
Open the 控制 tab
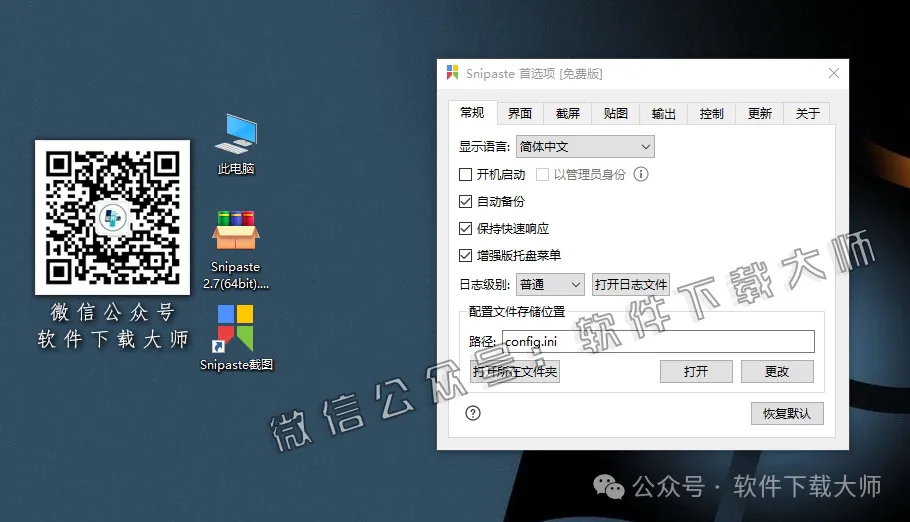pos(712,113)
